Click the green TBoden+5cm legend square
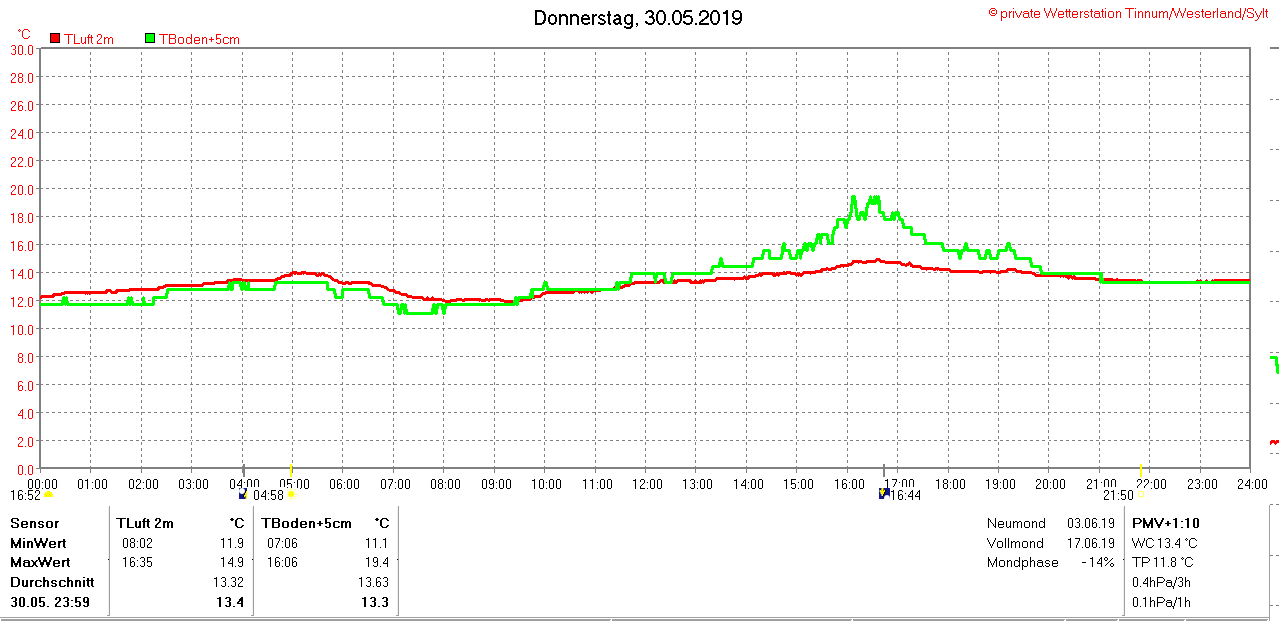The image size is (1280, 621). click(x=150, y=38)
